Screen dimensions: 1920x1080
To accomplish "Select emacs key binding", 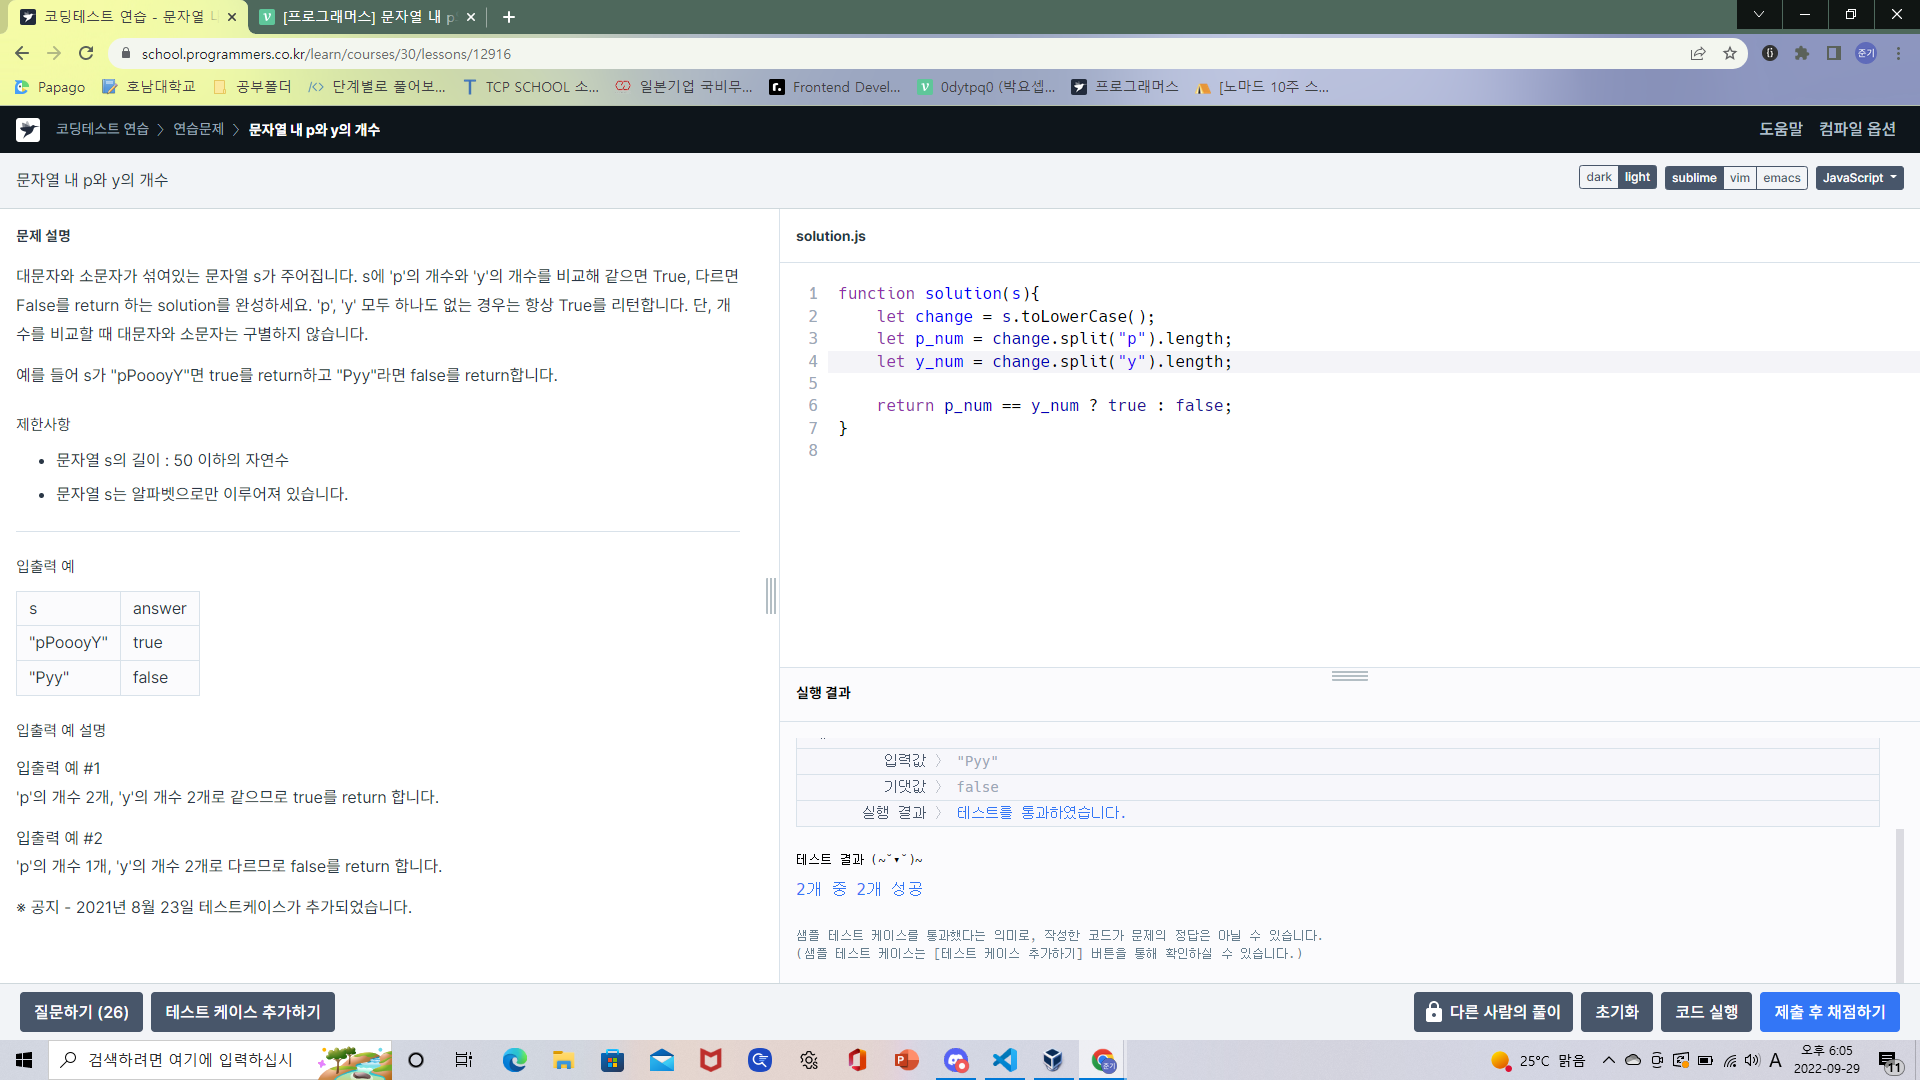I will pos(1782,178).
